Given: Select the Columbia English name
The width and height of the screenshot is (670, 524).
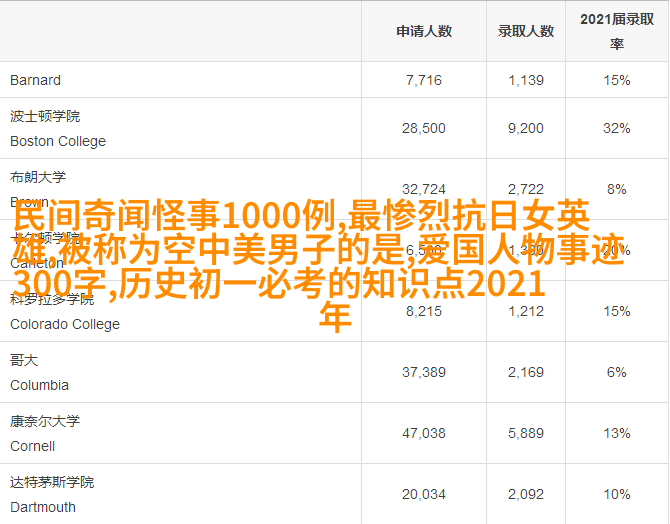Looking at the screenshot, I should pos(39,385).
